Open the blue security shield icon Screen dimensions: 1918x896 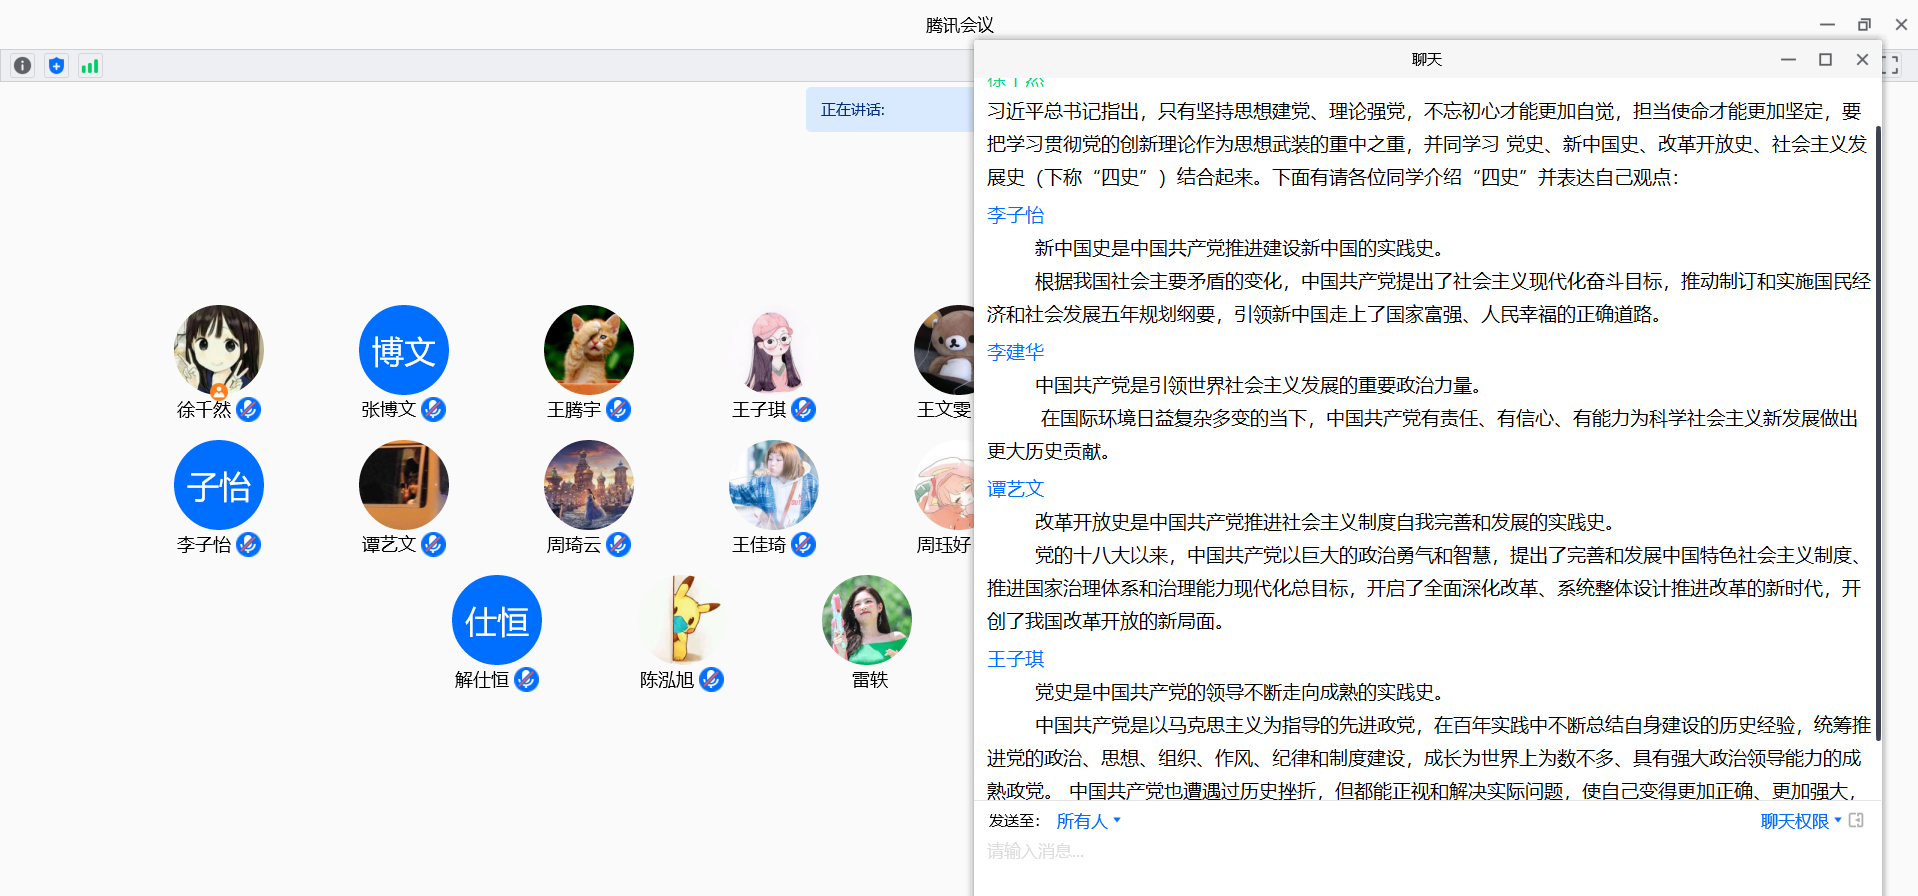point(56,66)
